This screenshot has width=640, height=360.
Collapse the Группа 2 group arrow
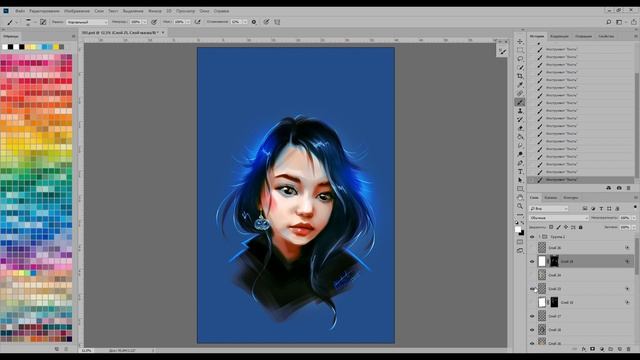539,237
